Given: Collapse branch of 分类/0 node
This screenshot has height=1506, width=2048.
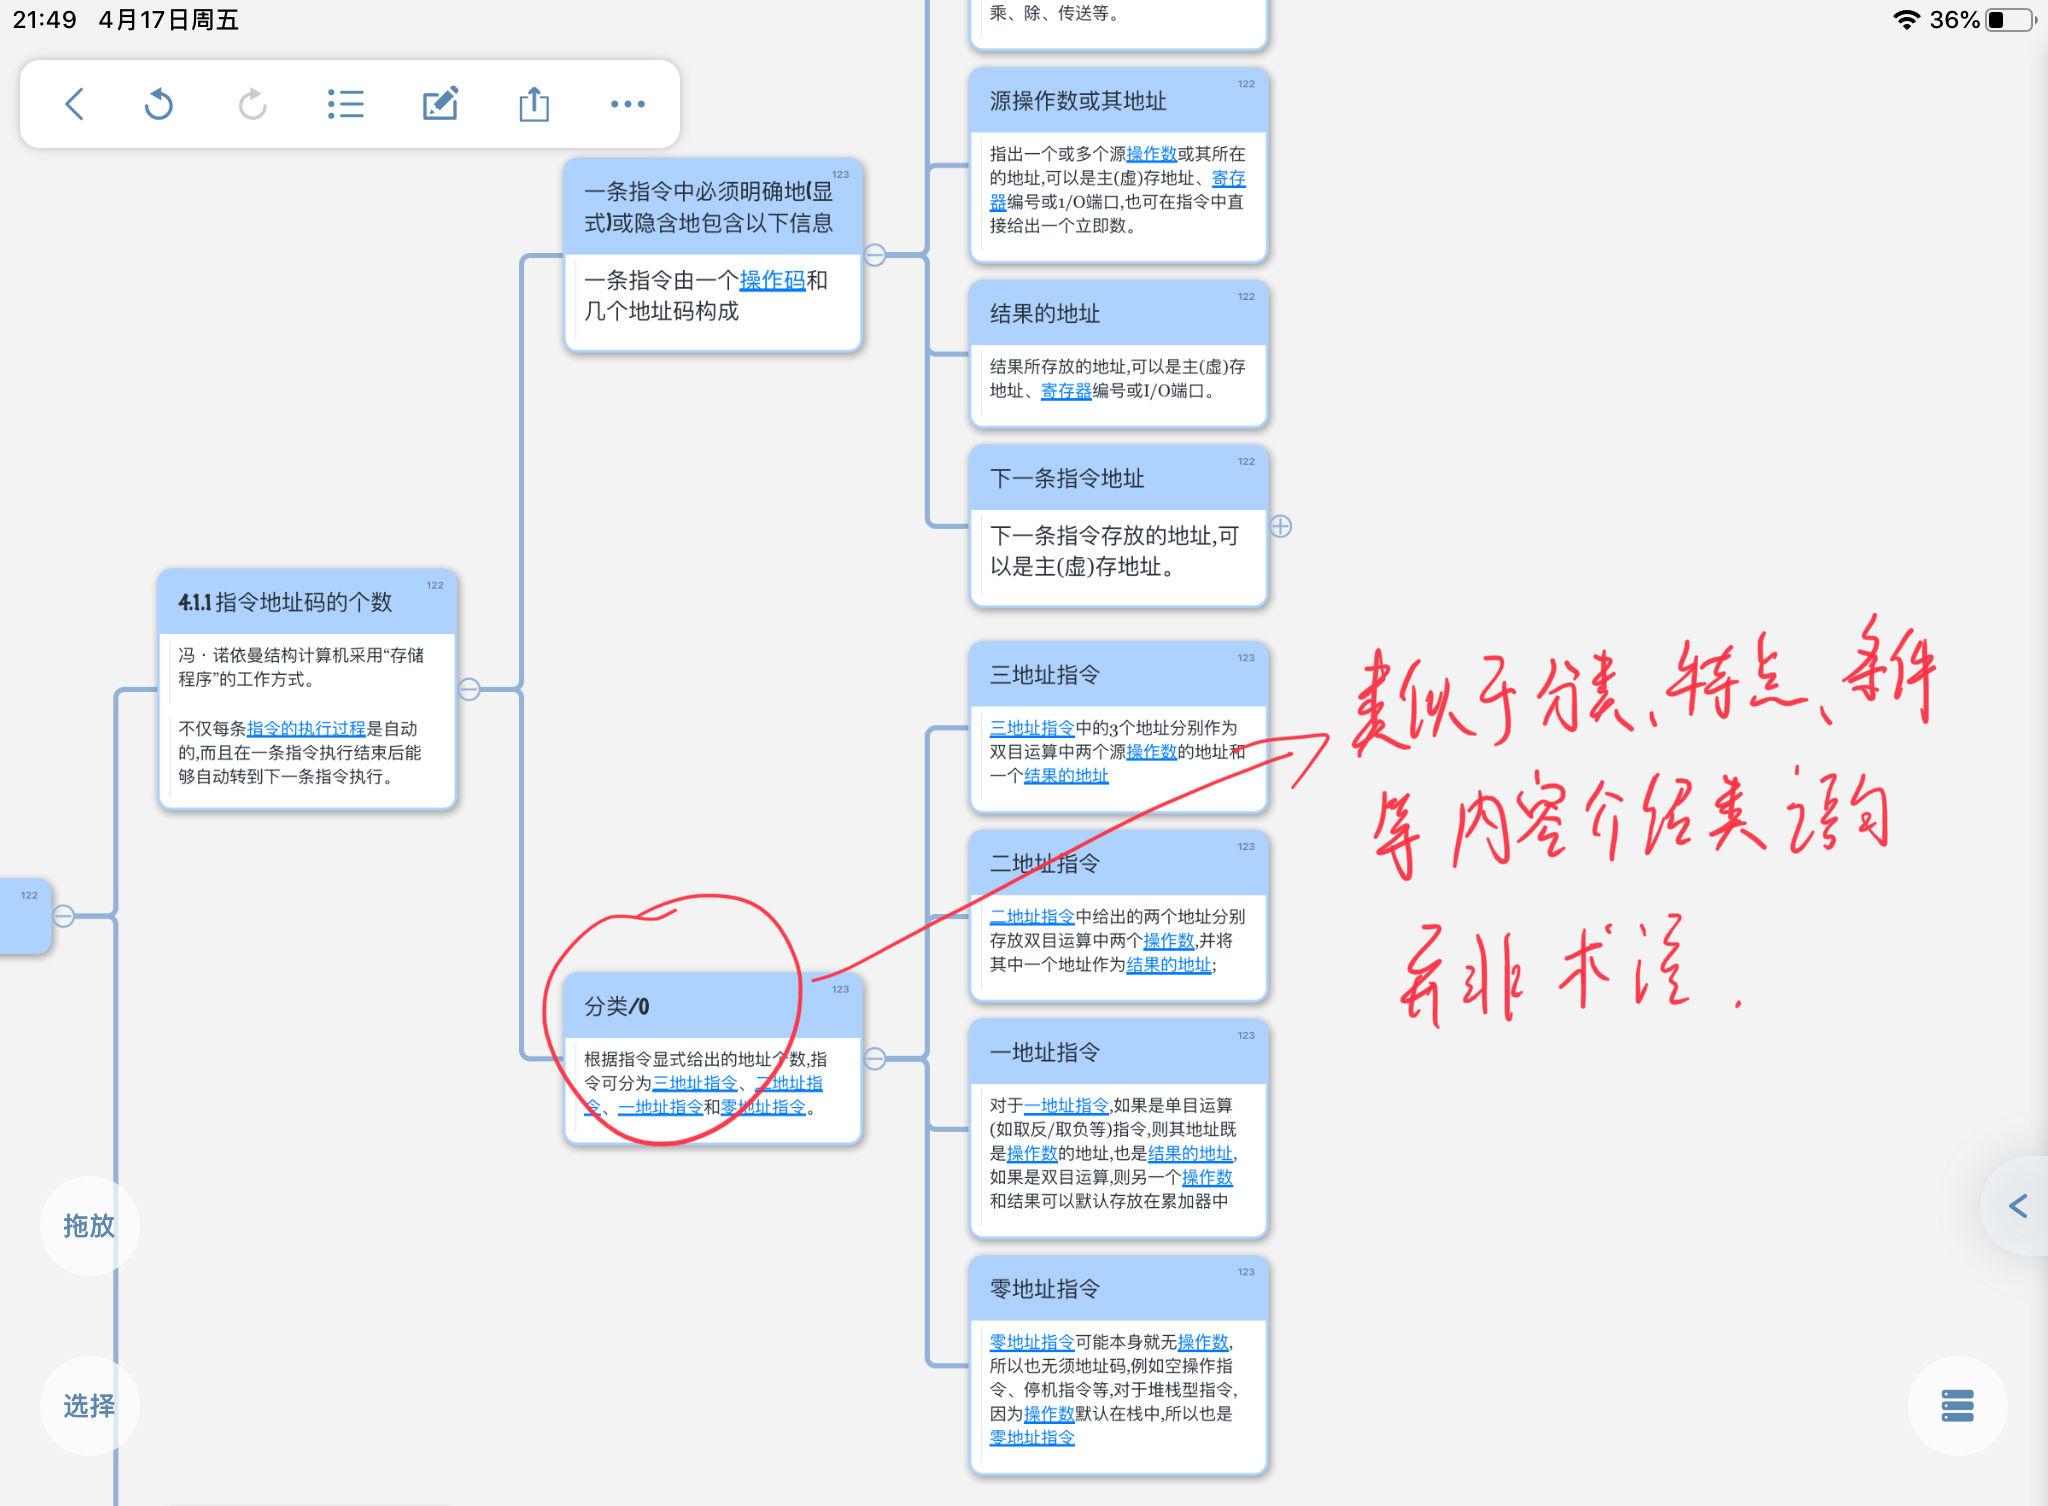Looking at the screenshot, I should [x=875, y=1058].
